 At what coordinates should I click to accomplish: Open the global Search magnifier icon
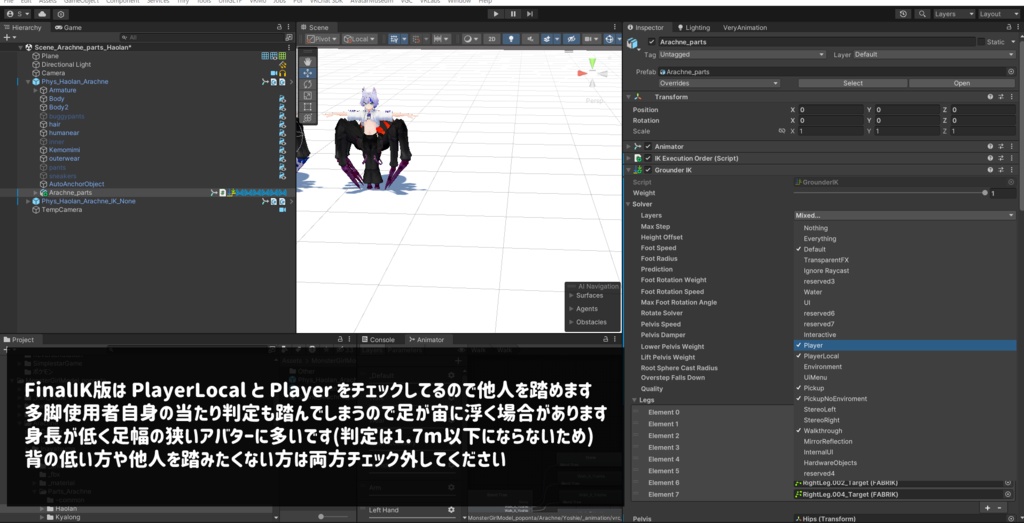click(922, 14)
